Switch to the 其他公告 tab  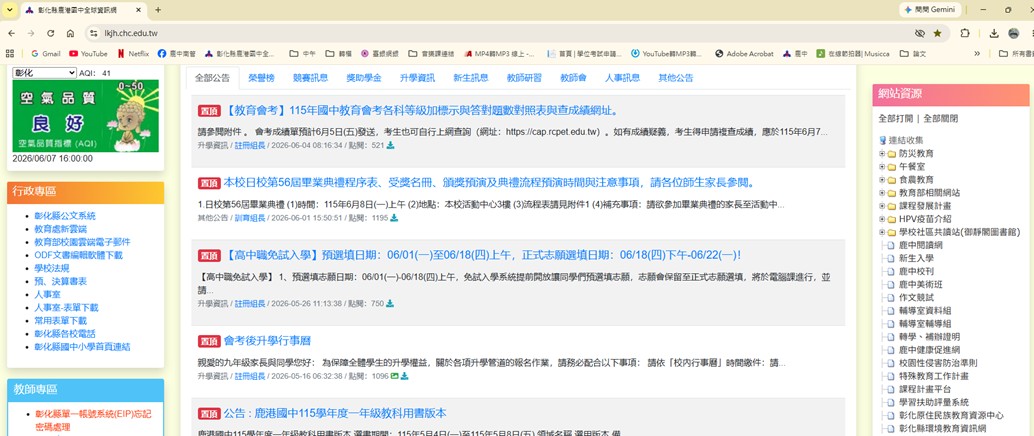click(676, 78)
